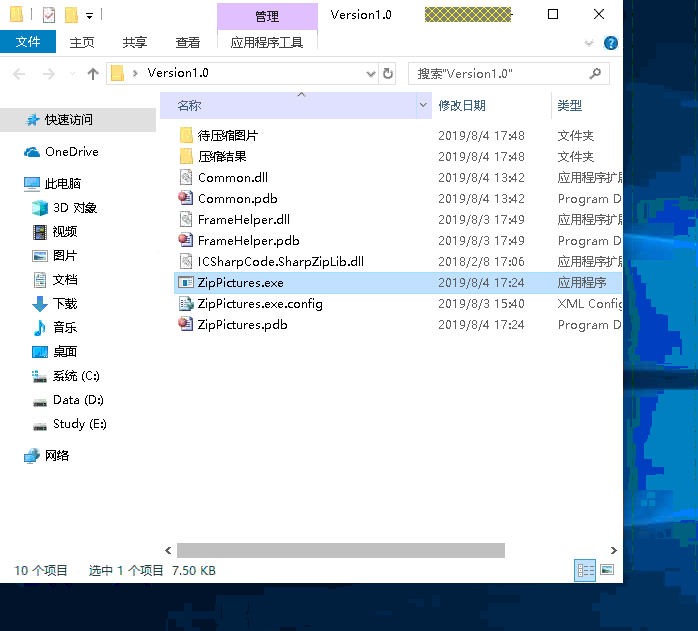Select the 压缩结果 folder icon

tap(186, 156)
